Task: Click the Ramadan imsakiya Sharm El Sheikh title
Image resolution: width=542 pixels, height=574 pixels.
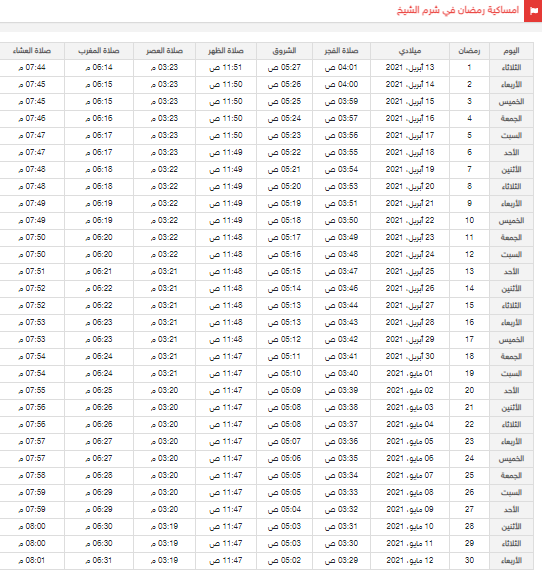Action: 458,10
